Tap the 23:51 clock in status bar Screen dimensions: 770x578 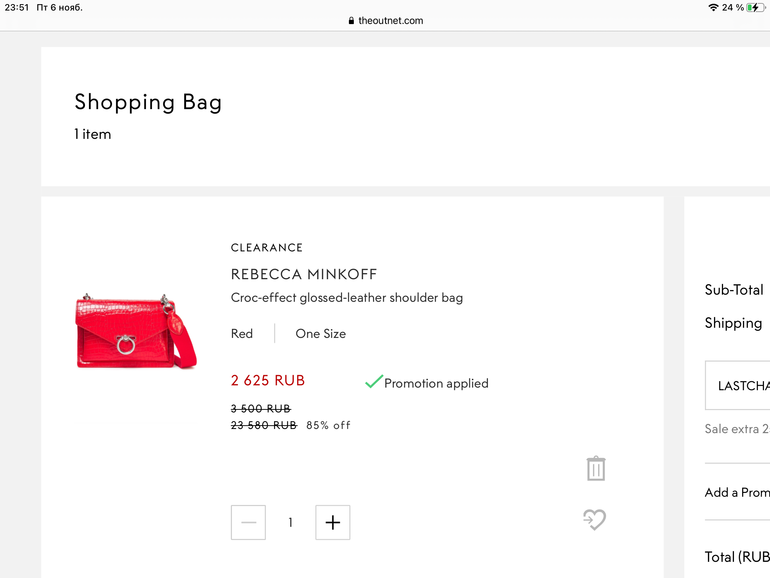pyautogui.click(x=16, y=8)
